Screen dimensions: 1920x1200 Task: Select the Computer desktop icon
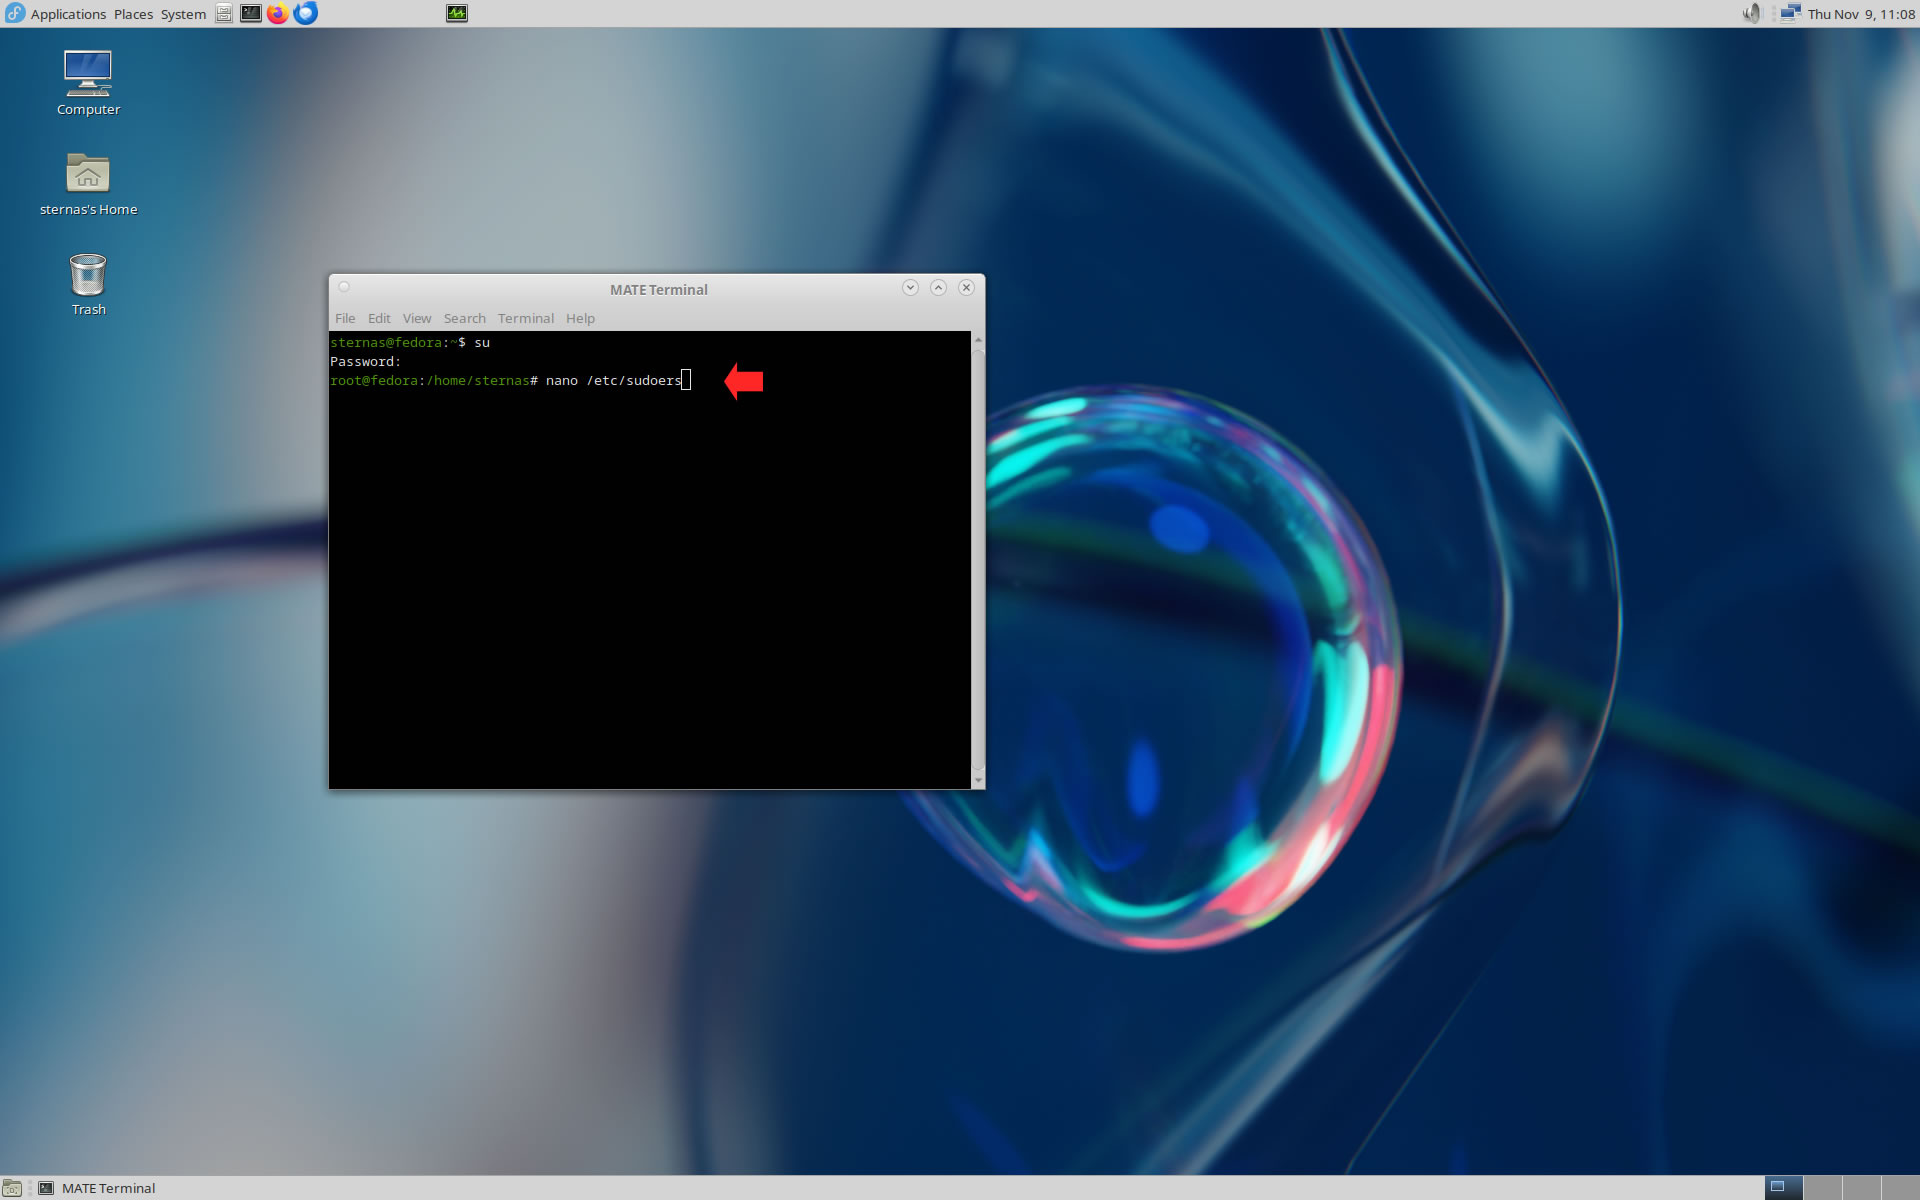[88, 74]
